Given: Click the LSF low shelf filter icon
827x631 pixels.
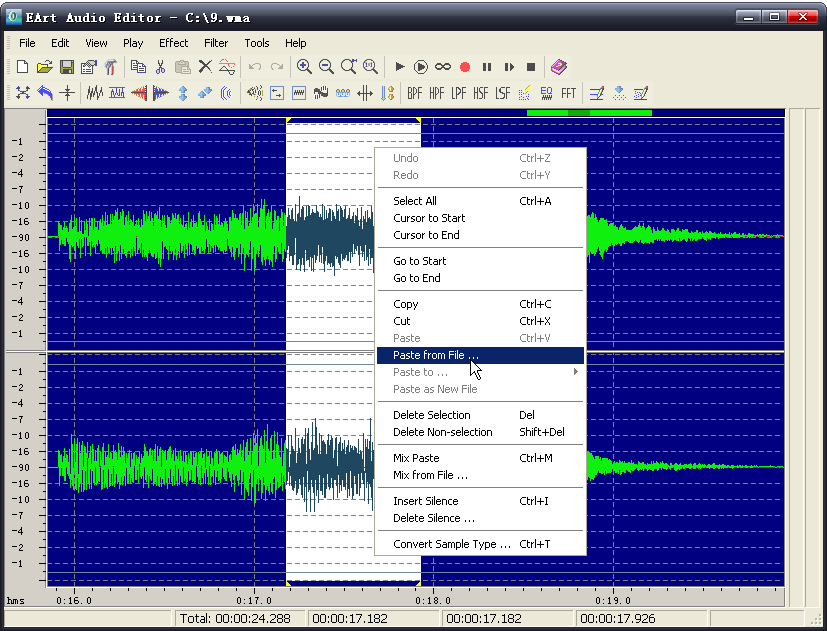Looking at the screenshot, I should [503, 93].
